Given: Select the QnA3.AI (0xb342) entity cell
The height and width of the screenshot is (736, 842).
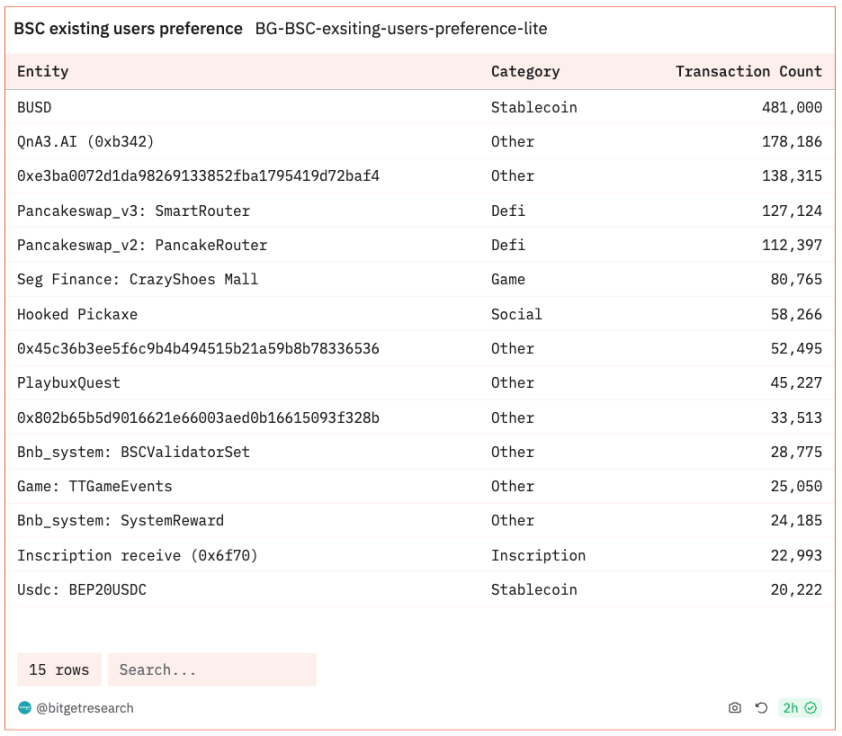Looking at the screenshot, I should [85, 142].
